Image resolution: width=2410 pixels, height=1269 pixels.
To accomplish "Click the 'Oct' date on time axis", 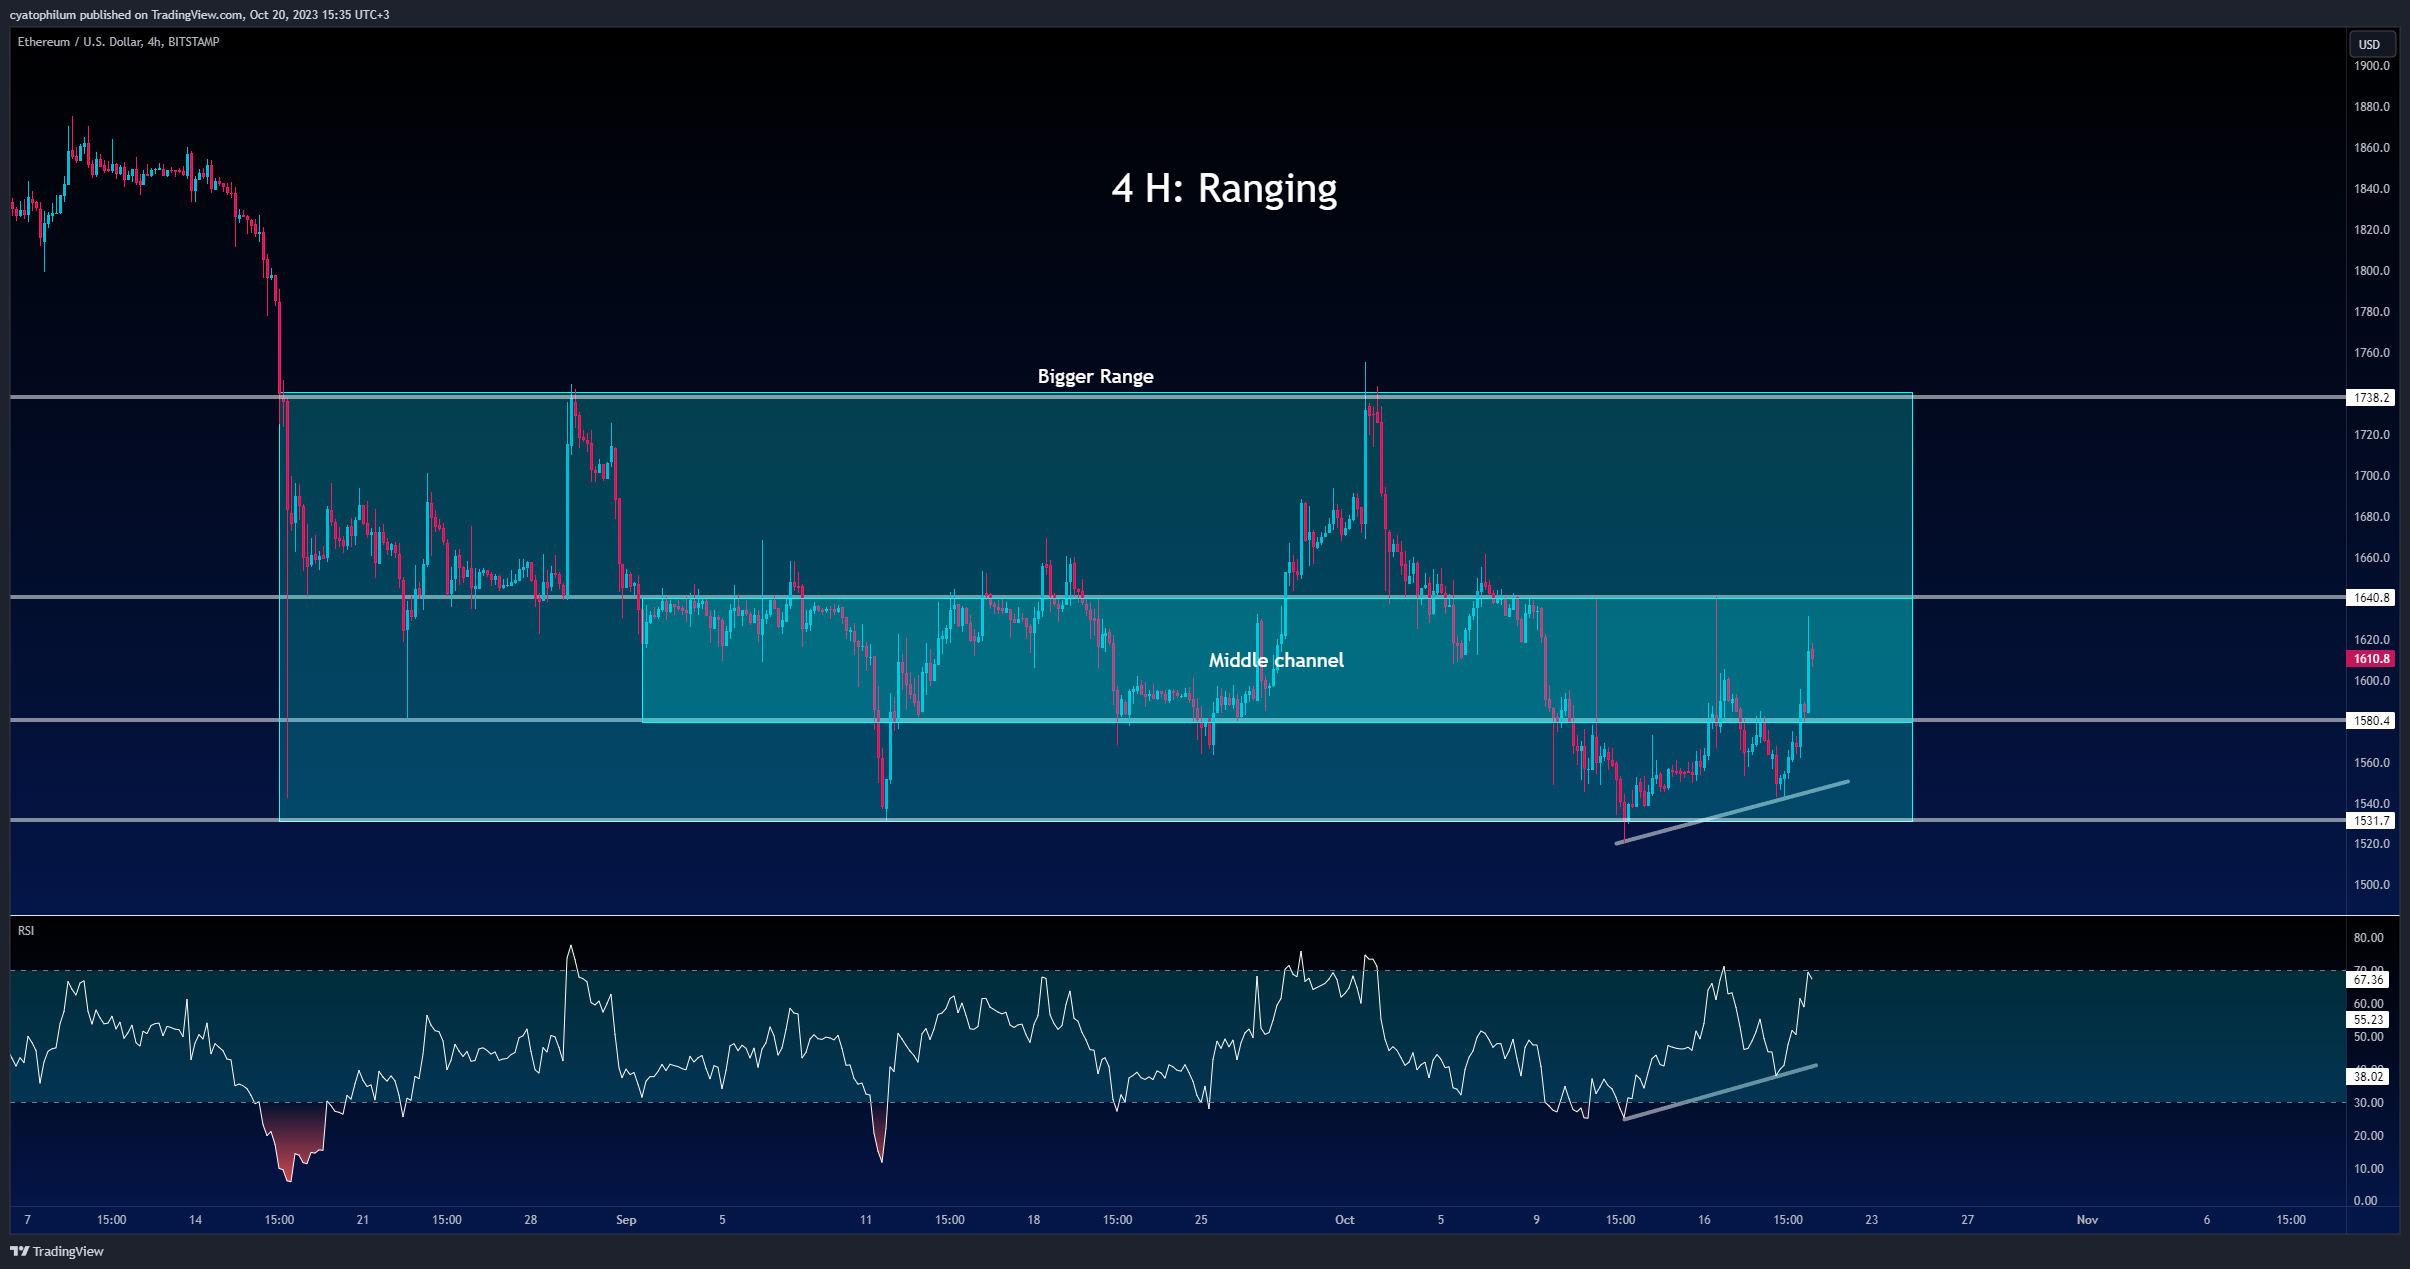I will coord(1345,1220).
